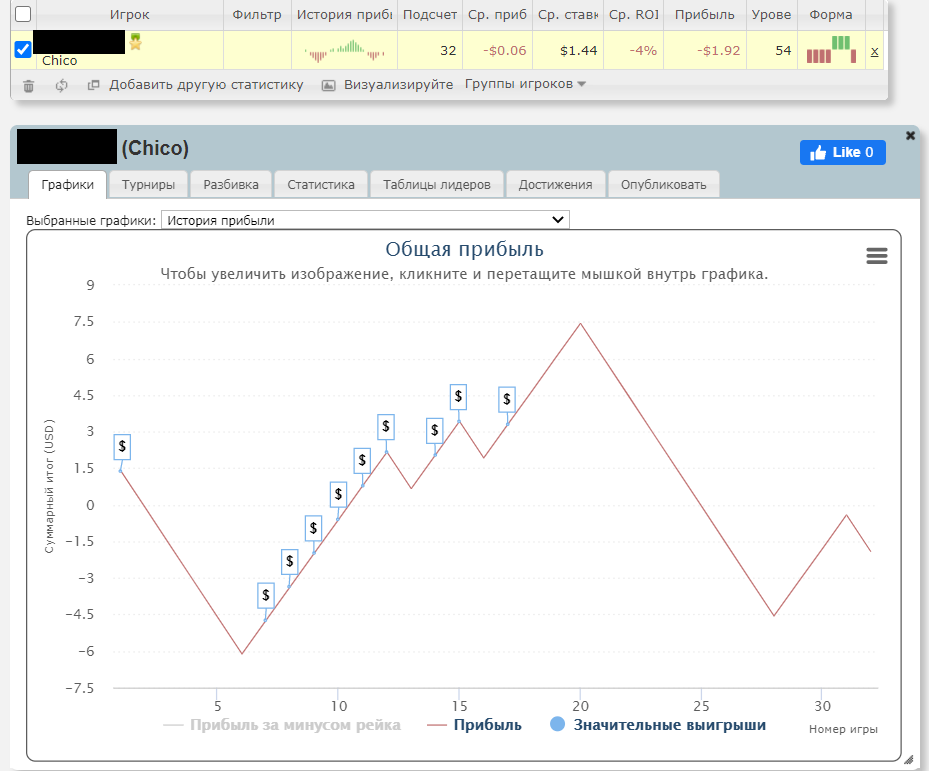Image resolution: width=929 pixels, height=771 pixels.
Task: Grab the panel resize handle corner
Action: (x=909, y=759)
